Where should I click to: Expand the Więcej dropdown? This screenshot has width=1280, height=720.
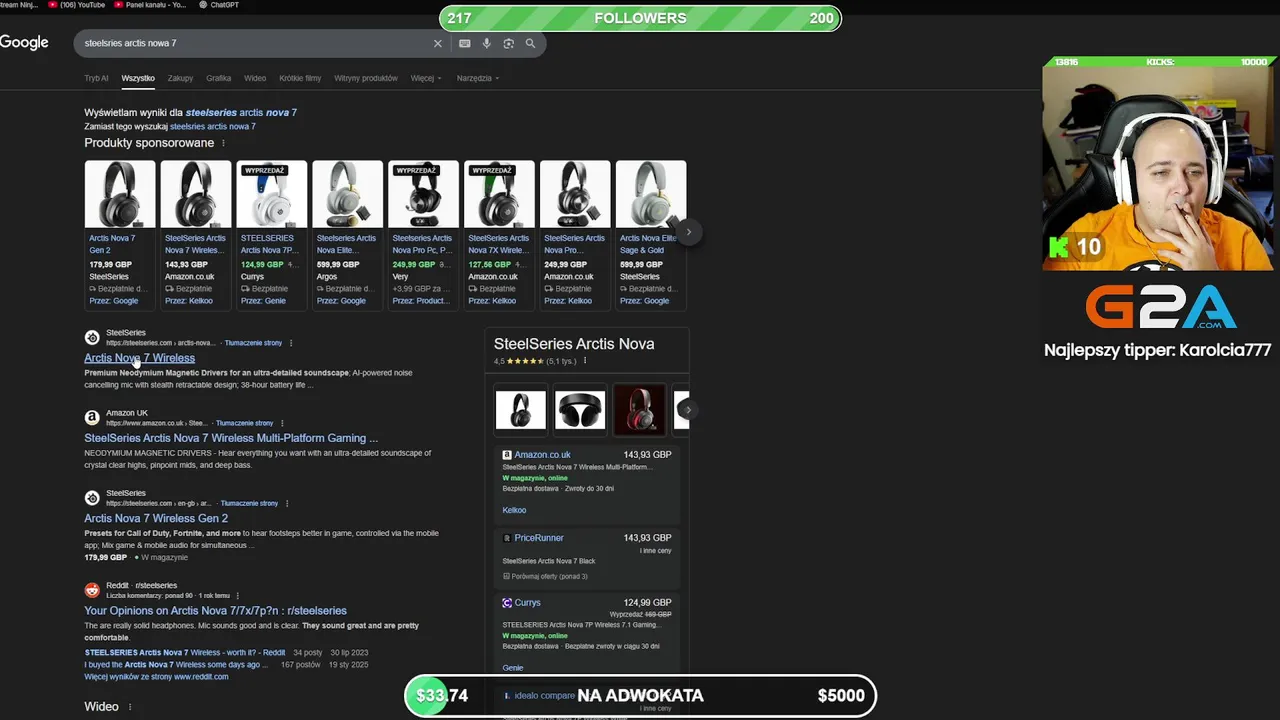[426, 78]
